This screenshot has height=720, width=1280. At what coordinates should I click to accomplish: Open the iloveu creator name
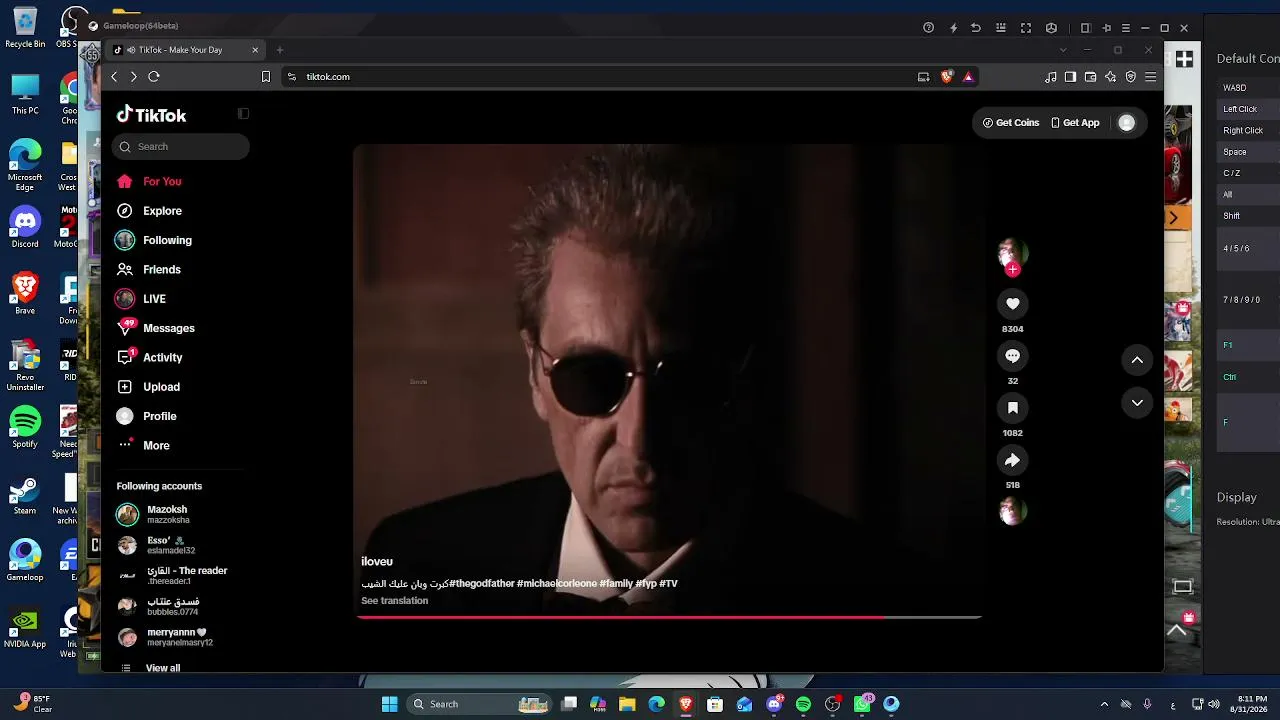pyautogui.click(x=377, y=562)
